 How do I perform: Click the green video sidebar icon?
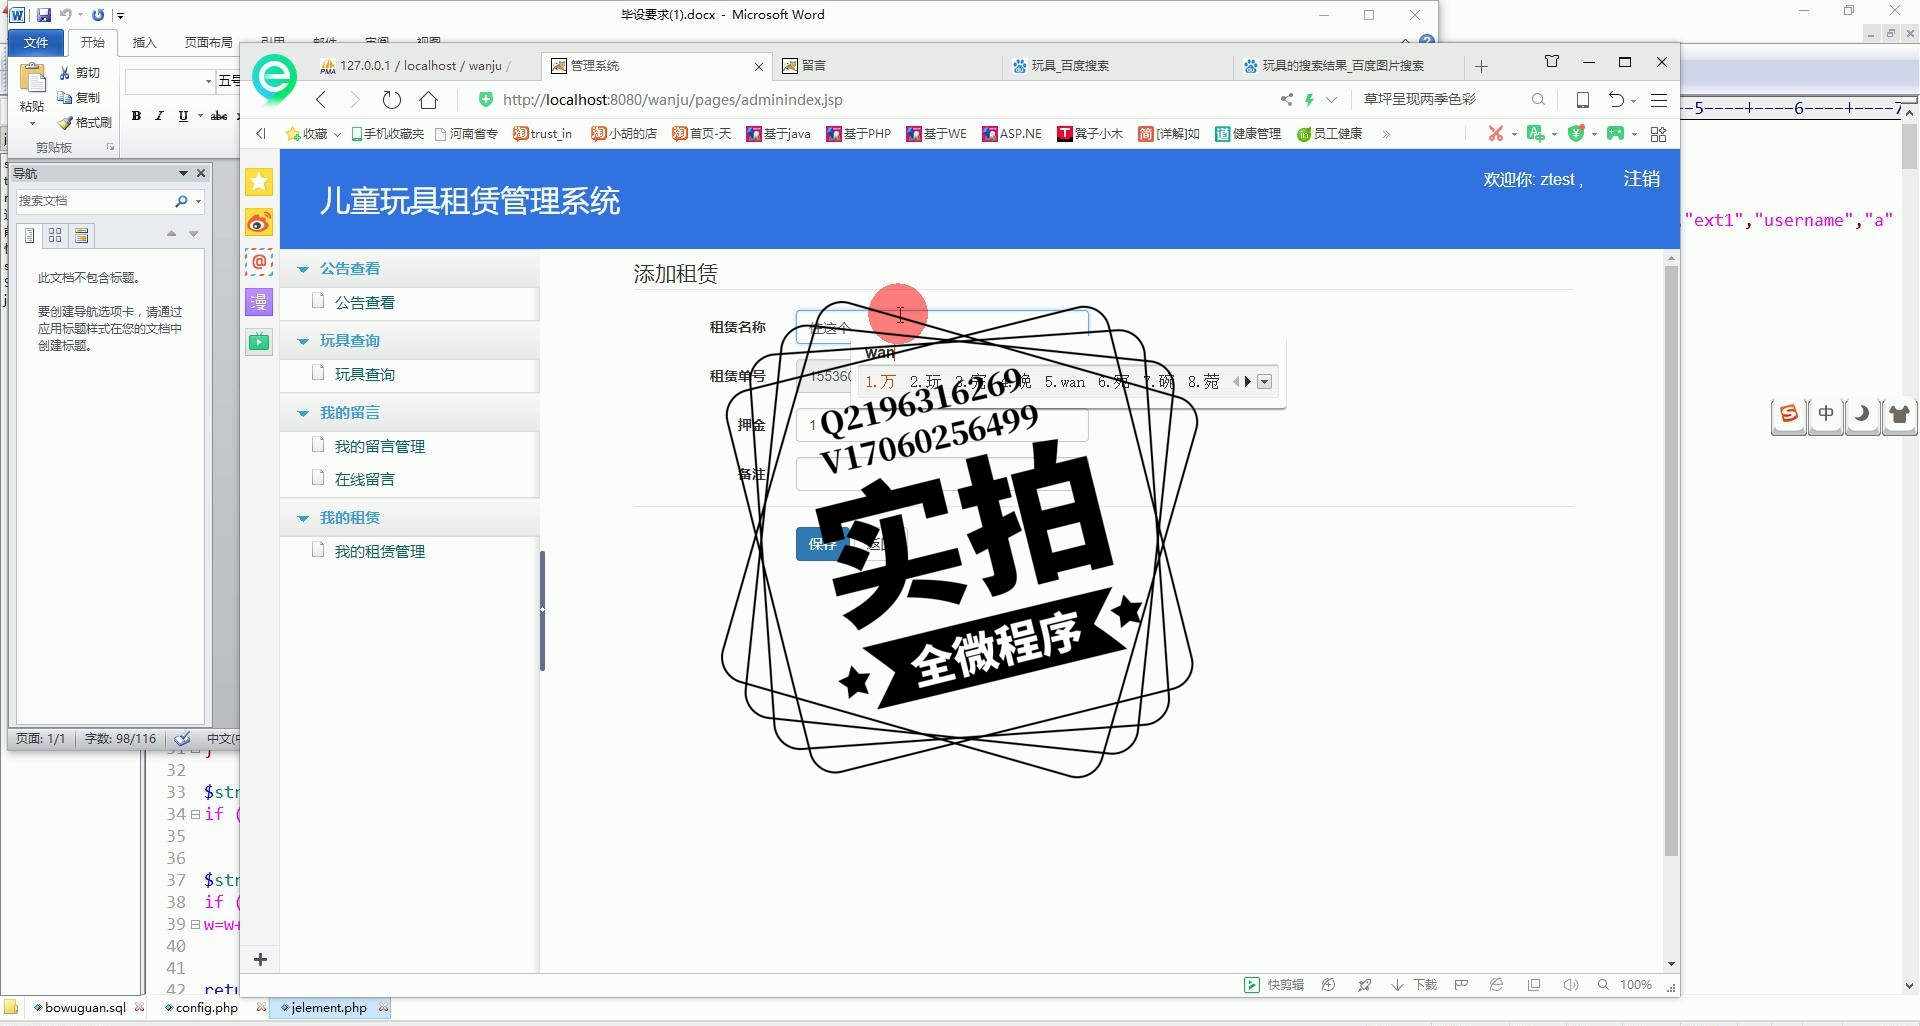click(x=259, y=342)
